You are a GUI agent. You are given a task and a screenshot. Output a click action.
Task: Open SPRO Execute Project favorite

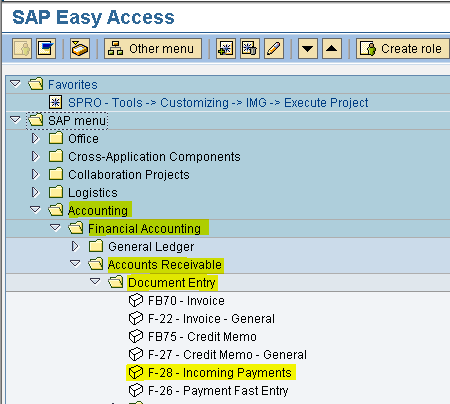(x=218, y=103)
